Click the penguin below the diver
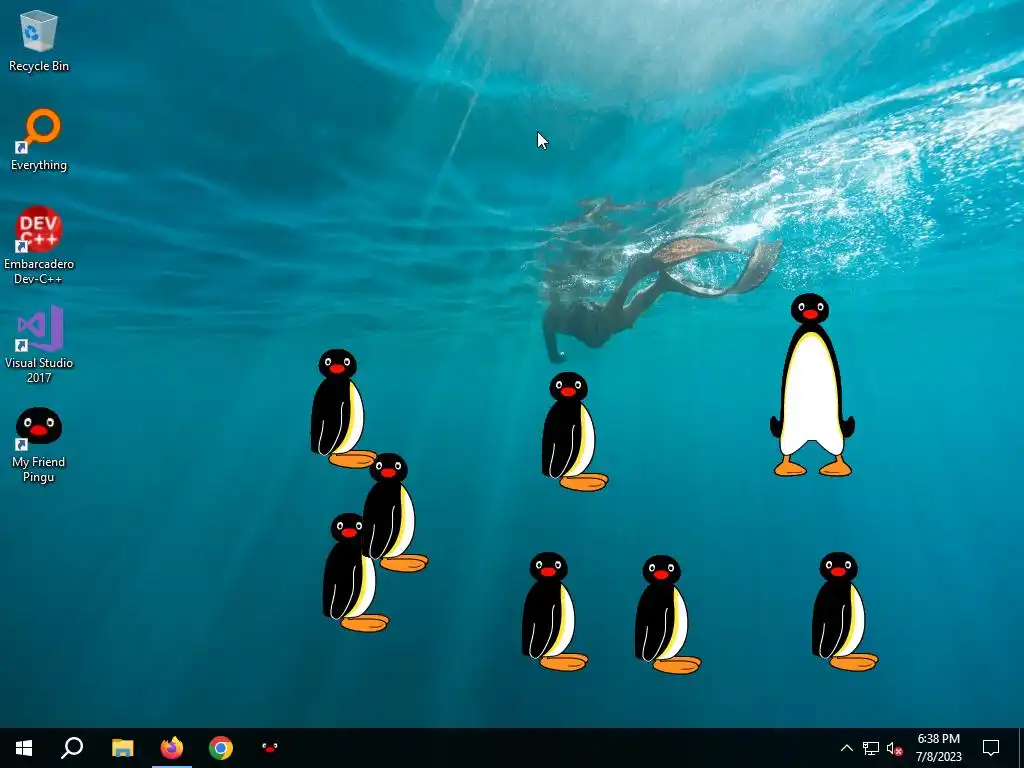 [573, 432]
